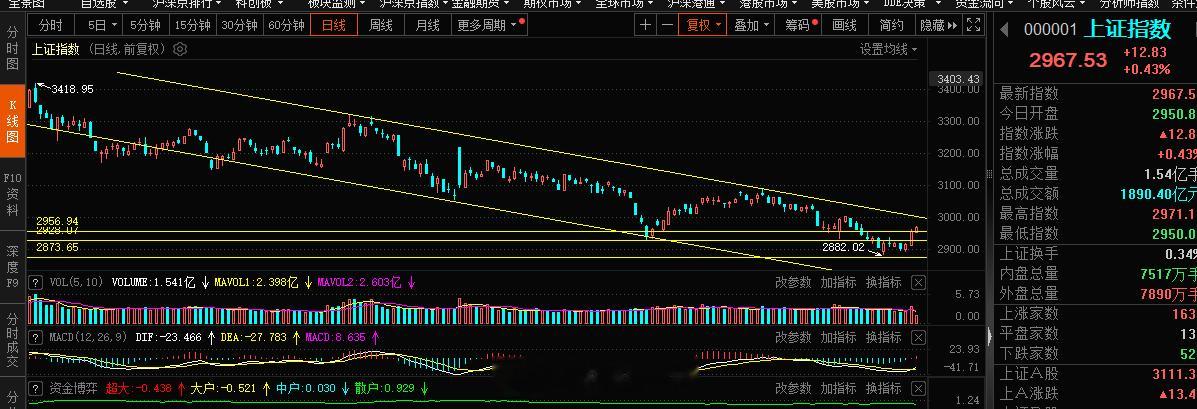Select 30分钟 period tab
This screenshot has width=1197, height=409.
point(239,25)
